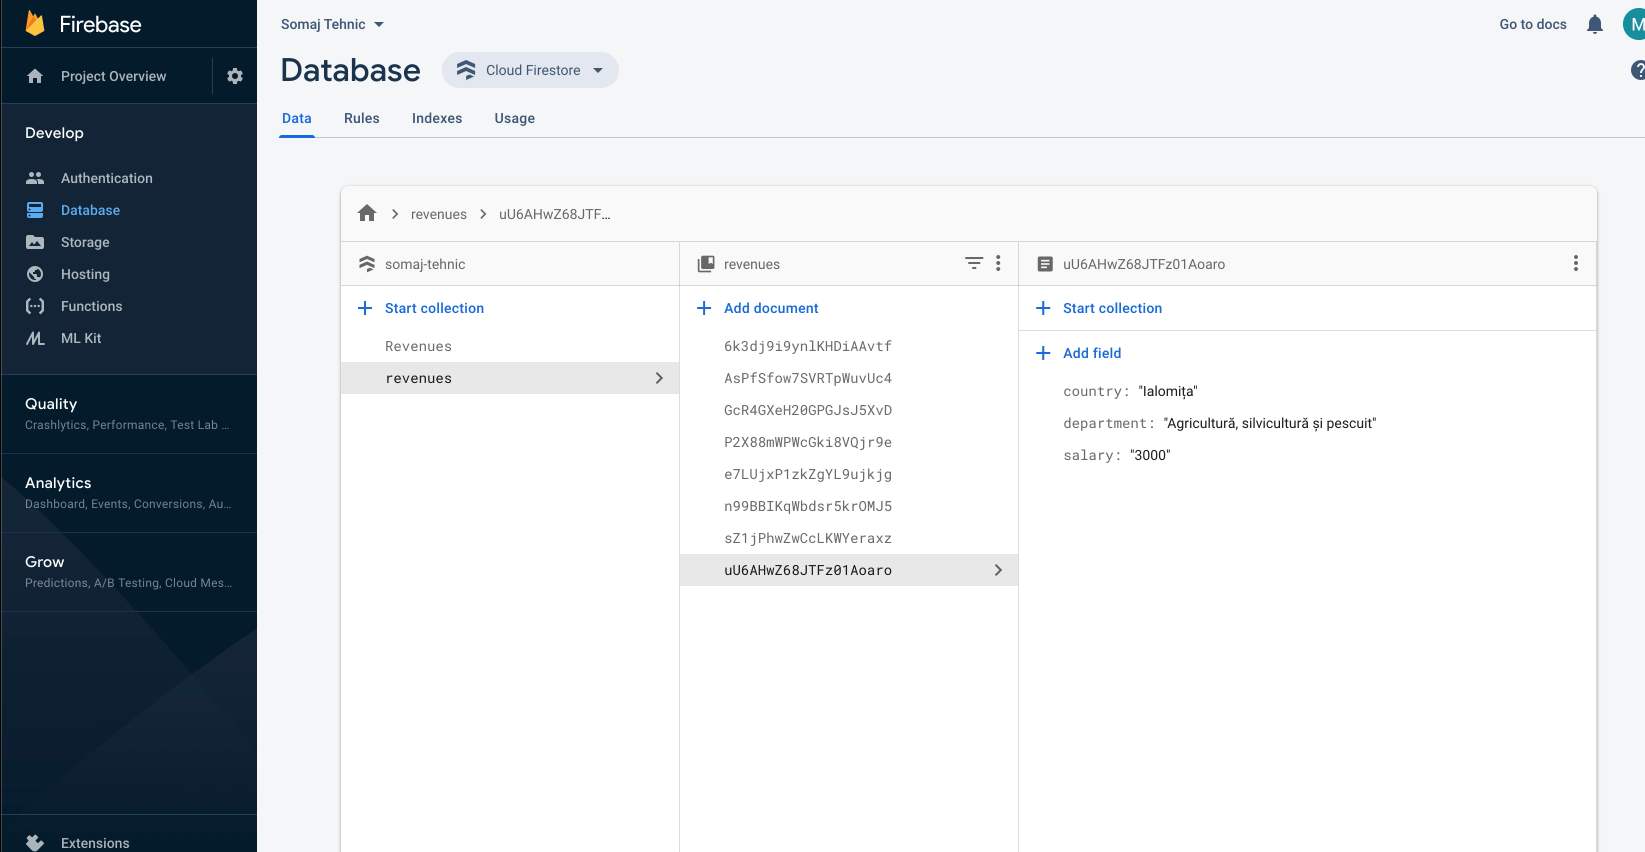This screenshot has width=1645, height=852.
Task: Switch to the Indexes tab
Action: [x=437, y=118]
